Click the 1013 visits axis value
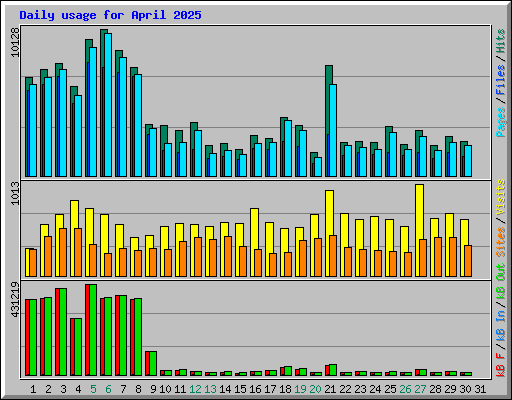 coord(15,193)
